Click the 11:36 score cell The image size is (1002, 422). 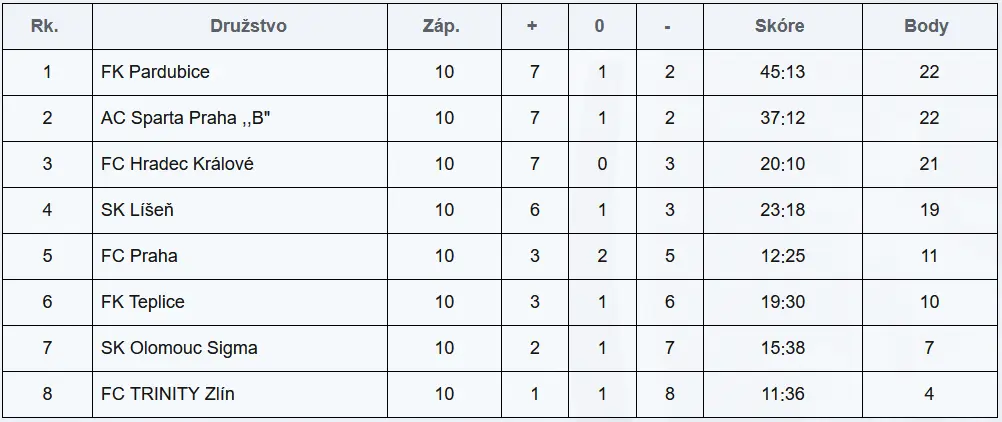point(782,394)
